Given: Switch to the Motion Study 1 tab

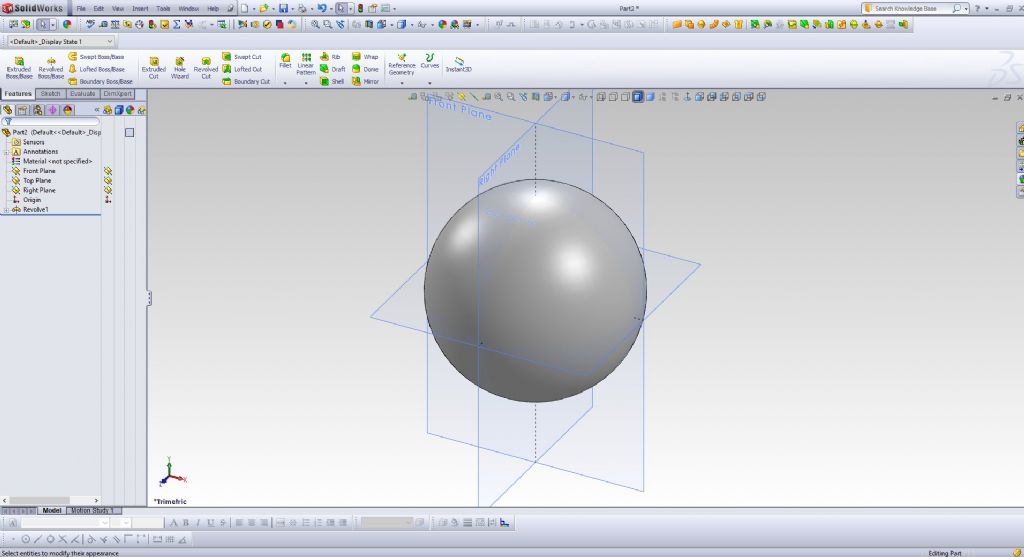Looking at the screenshot, I should pos(92,511).
